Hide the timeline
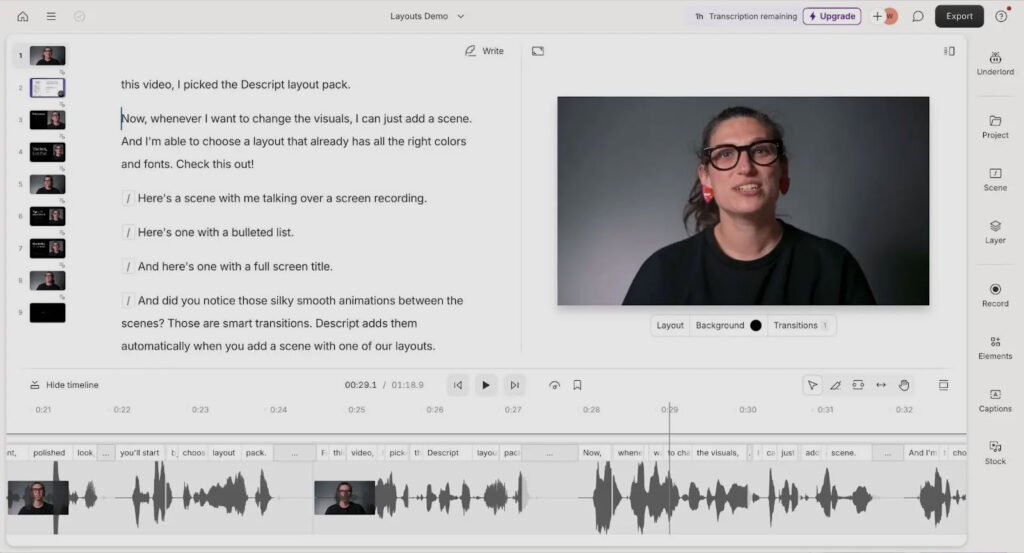The height and width of the screenshot is (553, 1024). (x=64, y=385)
